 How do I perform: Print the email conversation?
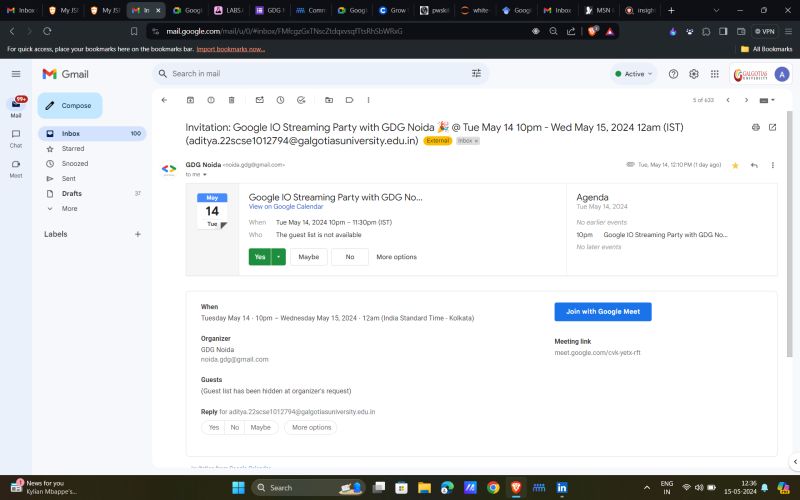pyautogui.click(x=756, y=128)
